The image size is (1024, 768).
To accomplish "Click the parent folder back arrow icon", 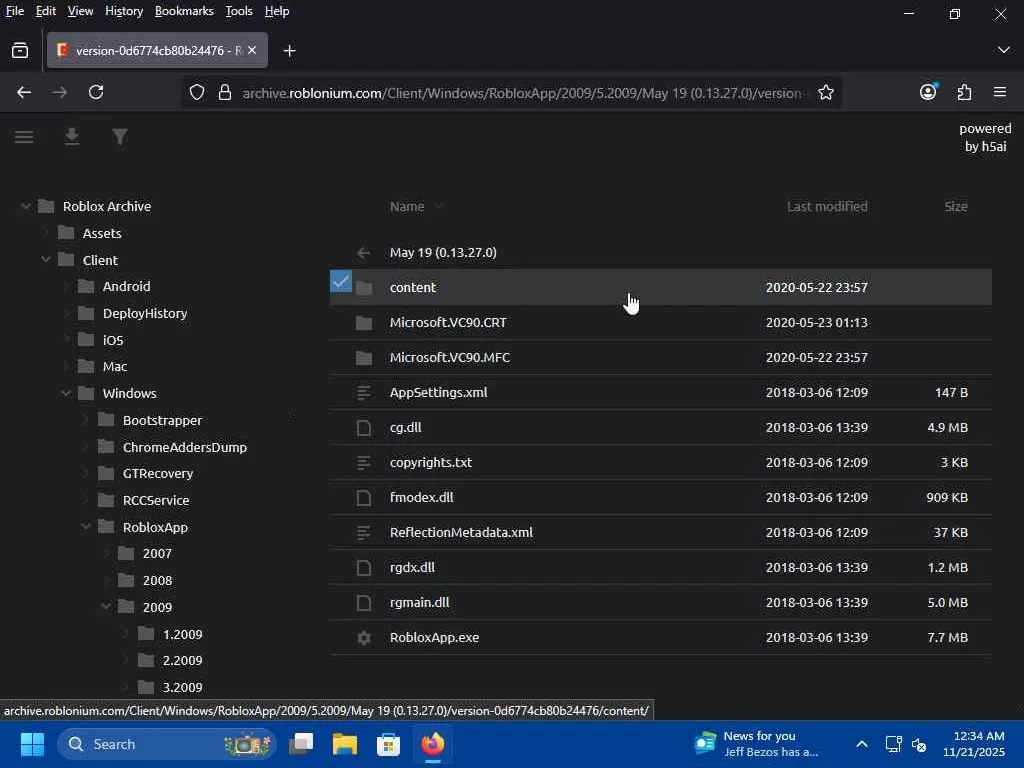I will (x=364, y=253).
